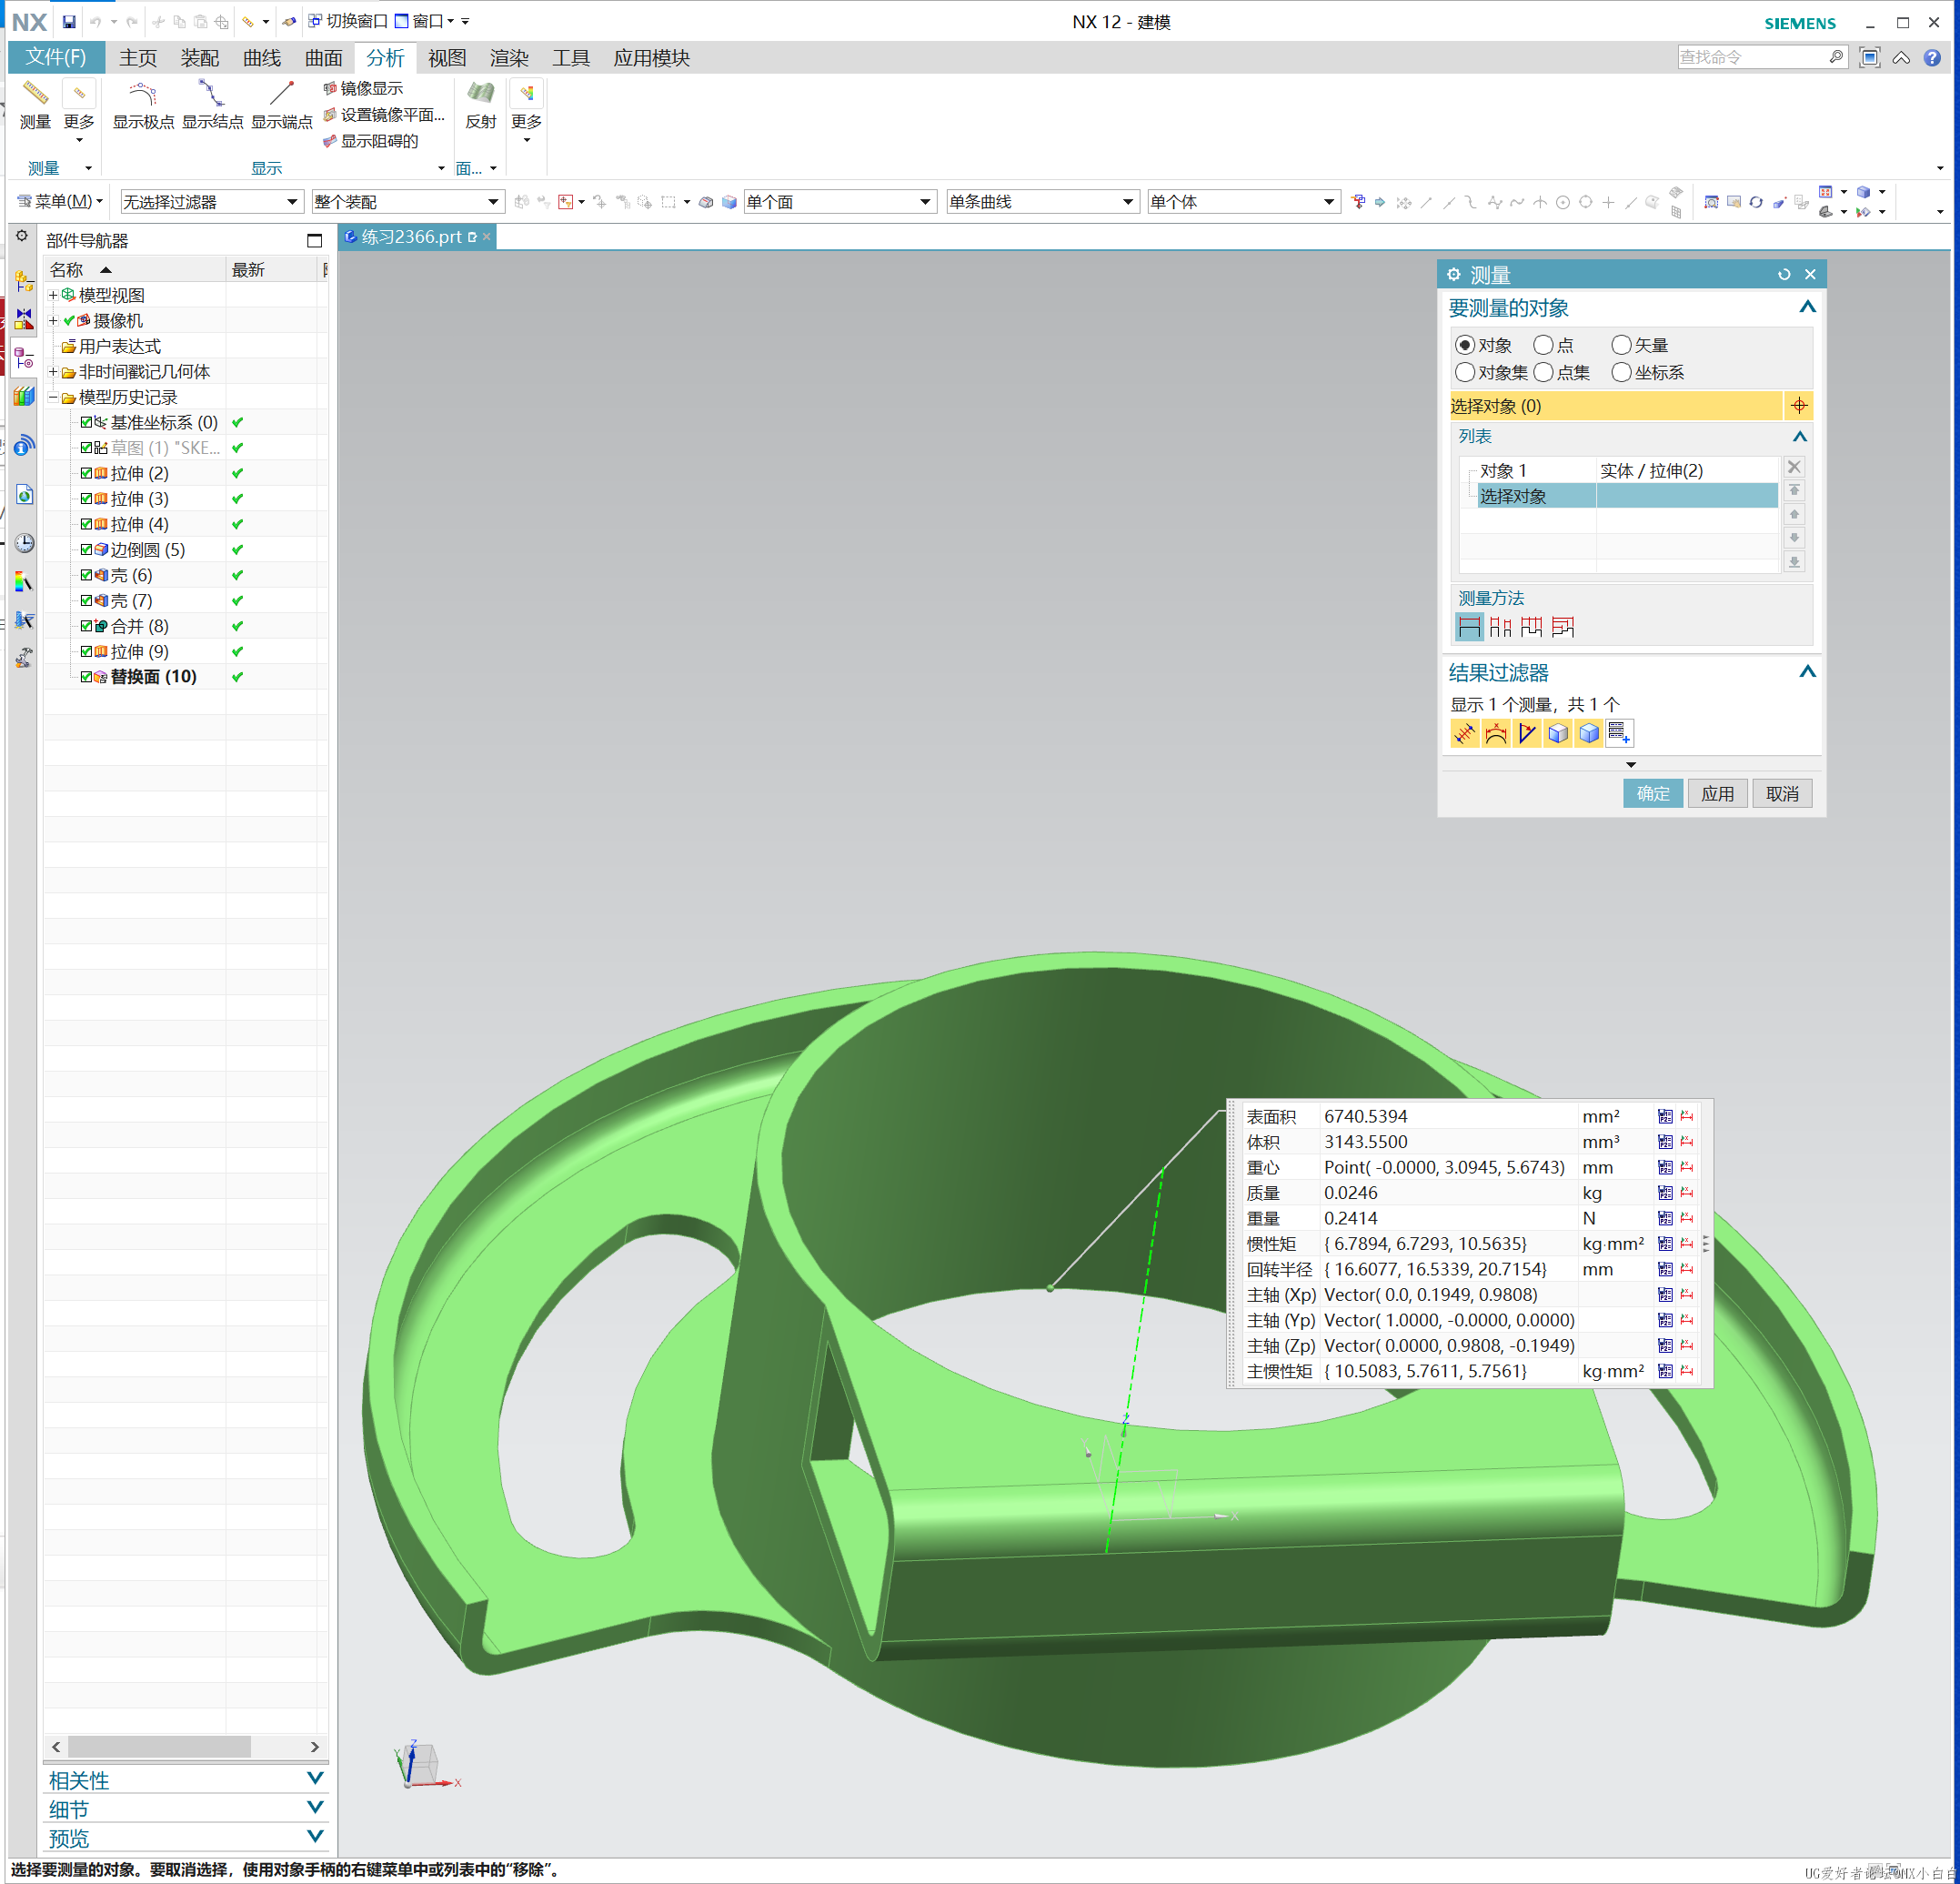
Task: Open assembly navigator sidebar icon
Action: point(24,282)
